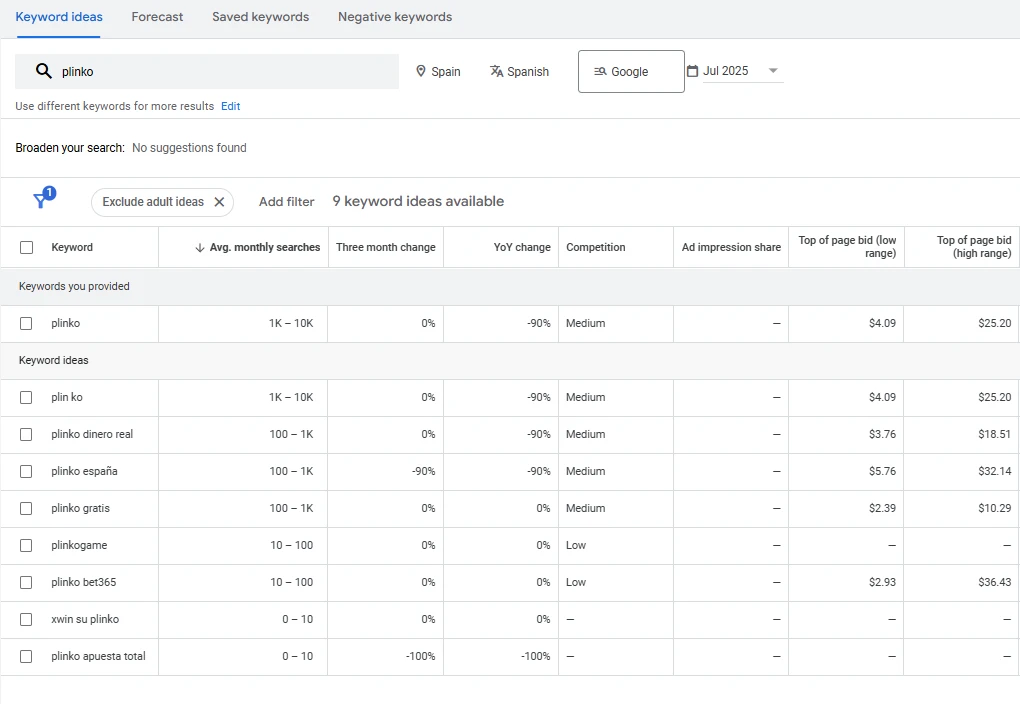Remove the Exclude adult ideas filter chip
Viewport: 1020px width, 704px height.
[x=219, y=202]
